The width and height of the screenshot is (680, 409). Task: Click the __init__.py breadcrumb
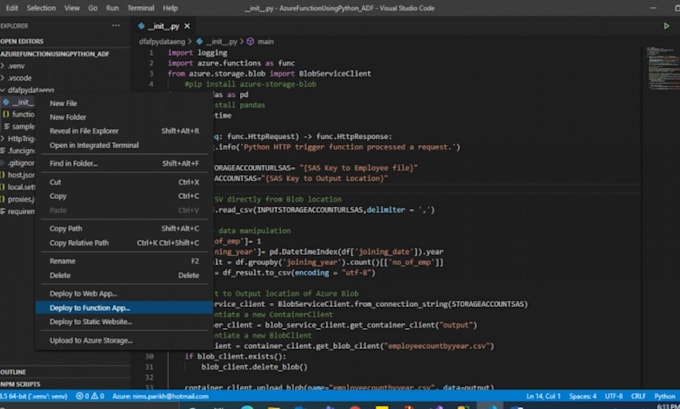tap(217, 42)
